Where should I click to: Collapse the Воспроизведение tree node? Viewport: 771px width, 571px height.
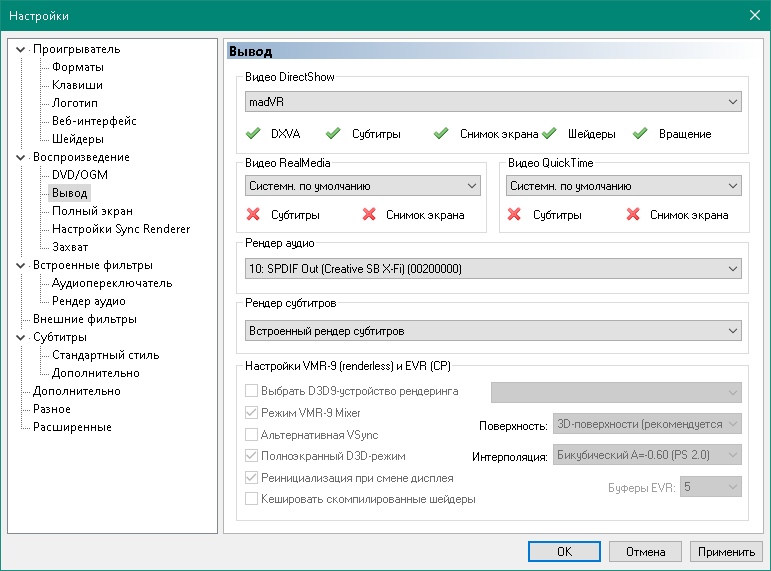pos(21,157)
